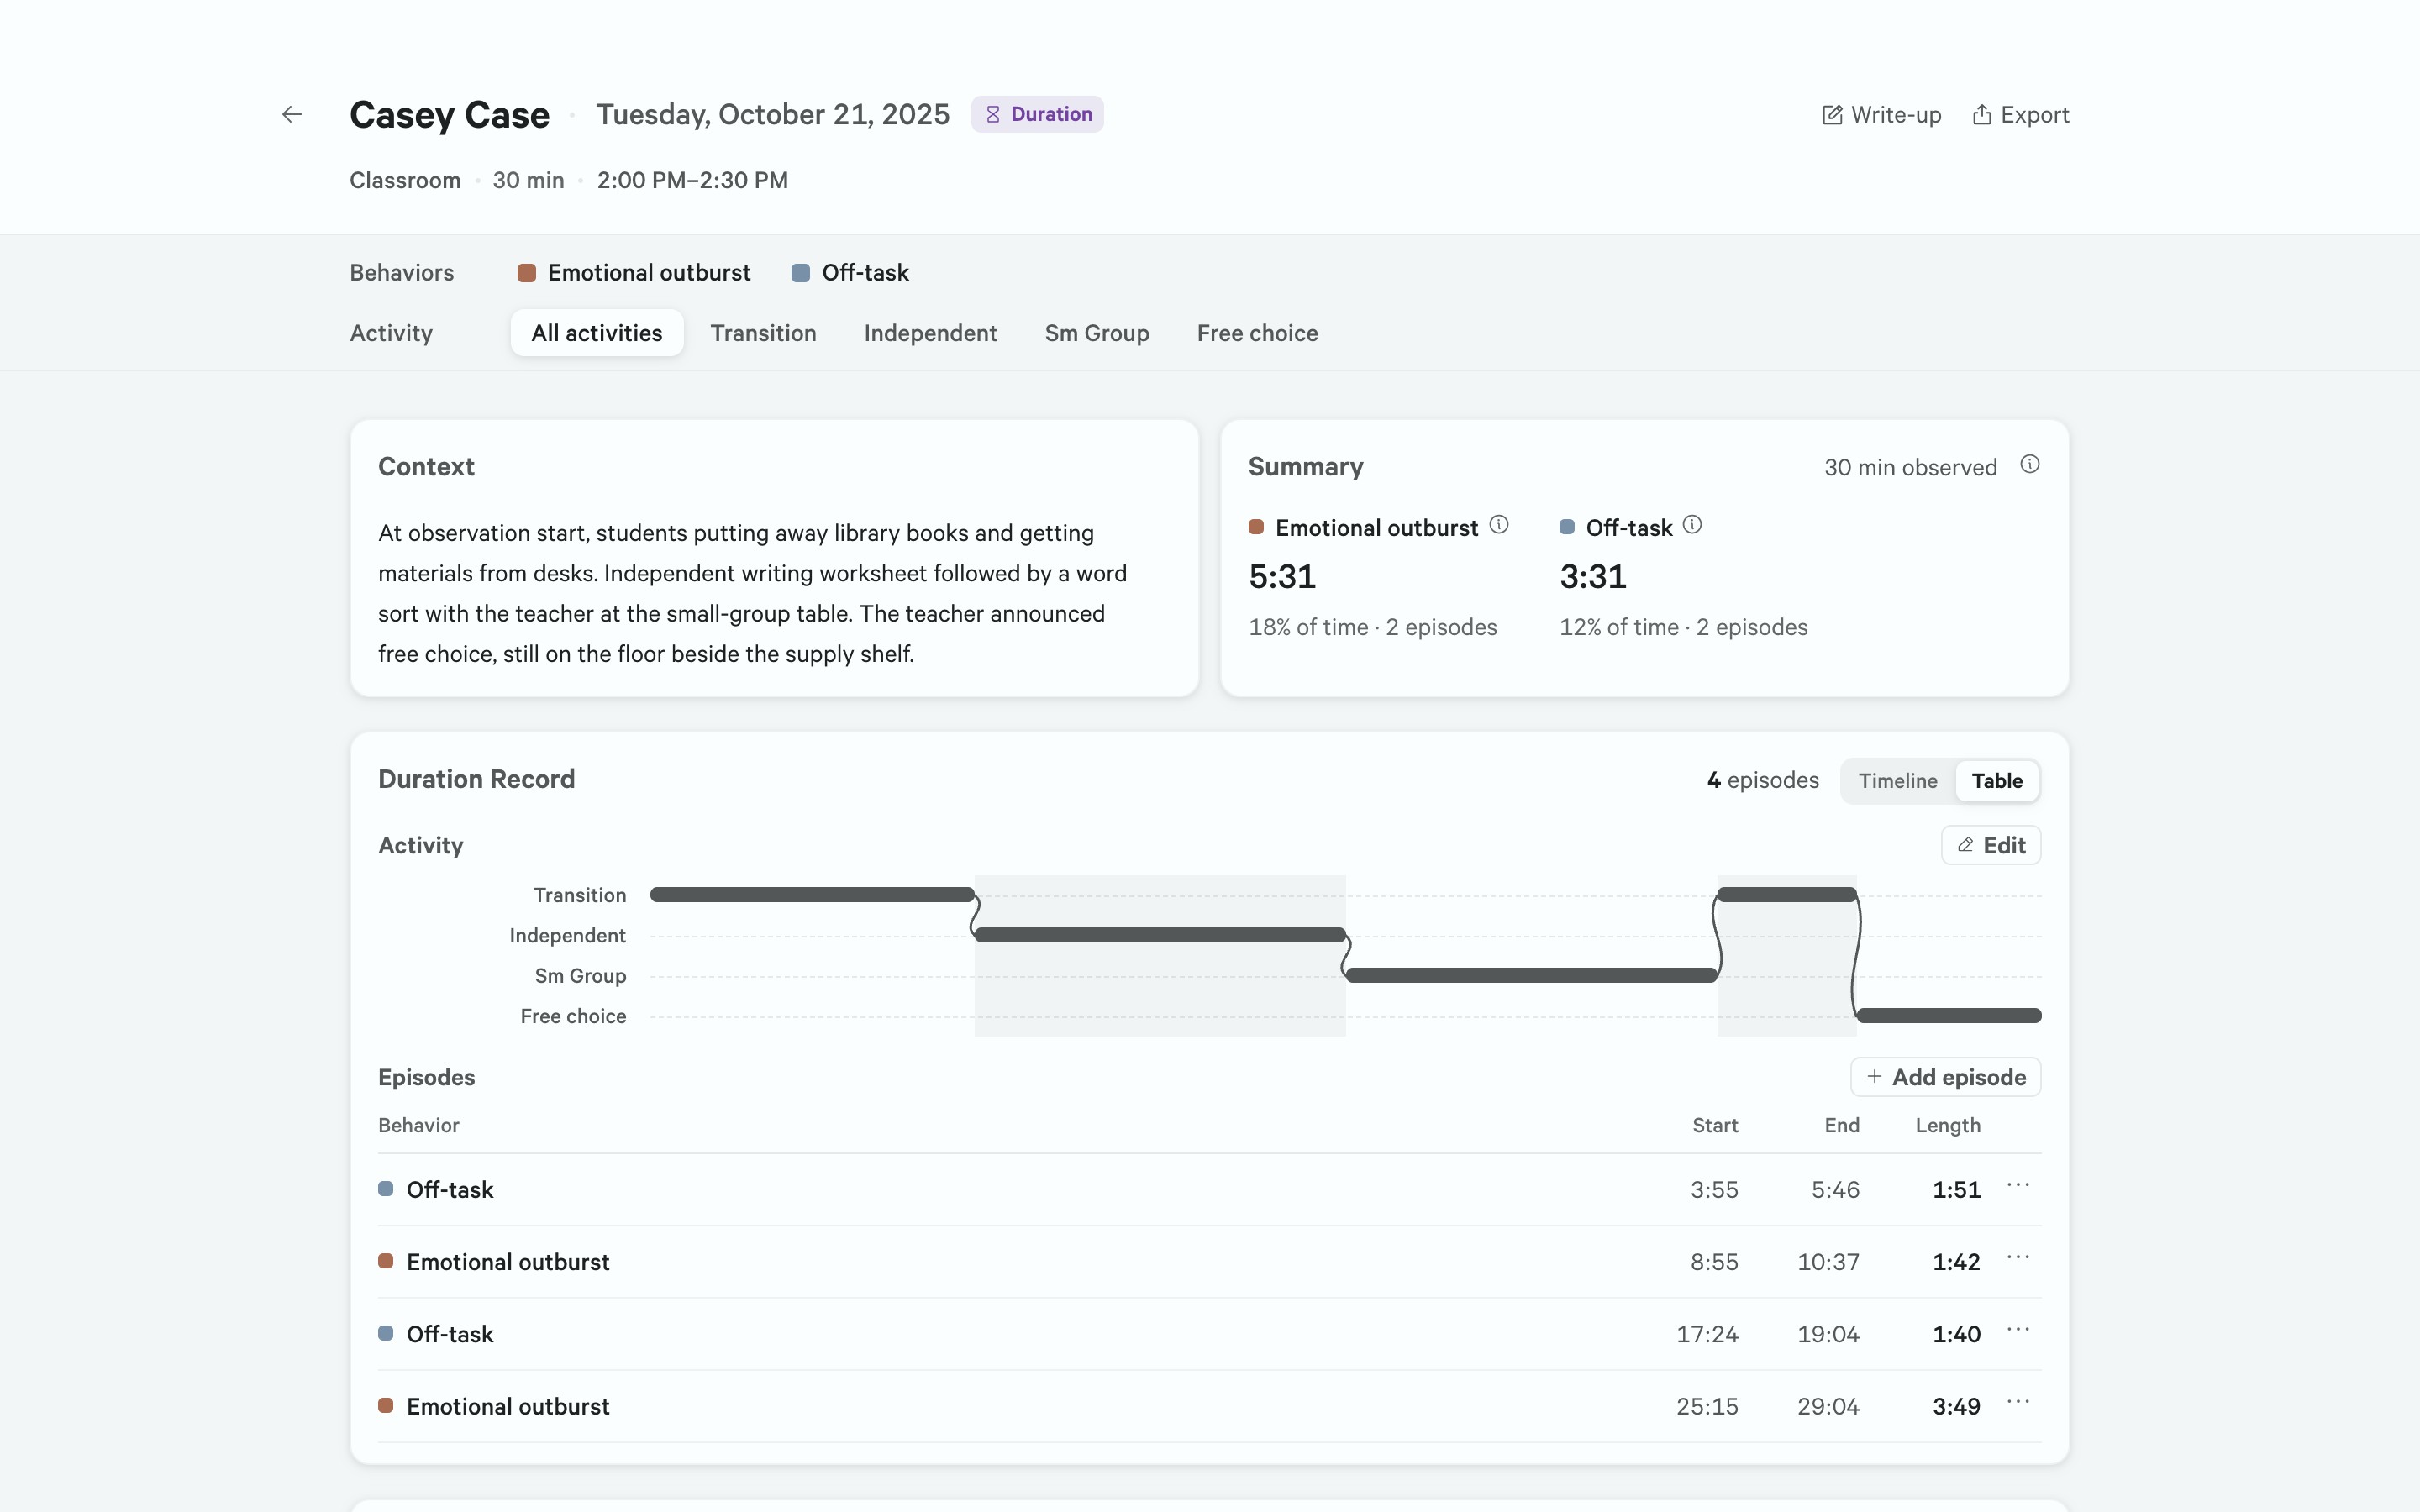The image size is (2420, 1512).
Task: Export the observation report
Action: [x=2020, y=115]
